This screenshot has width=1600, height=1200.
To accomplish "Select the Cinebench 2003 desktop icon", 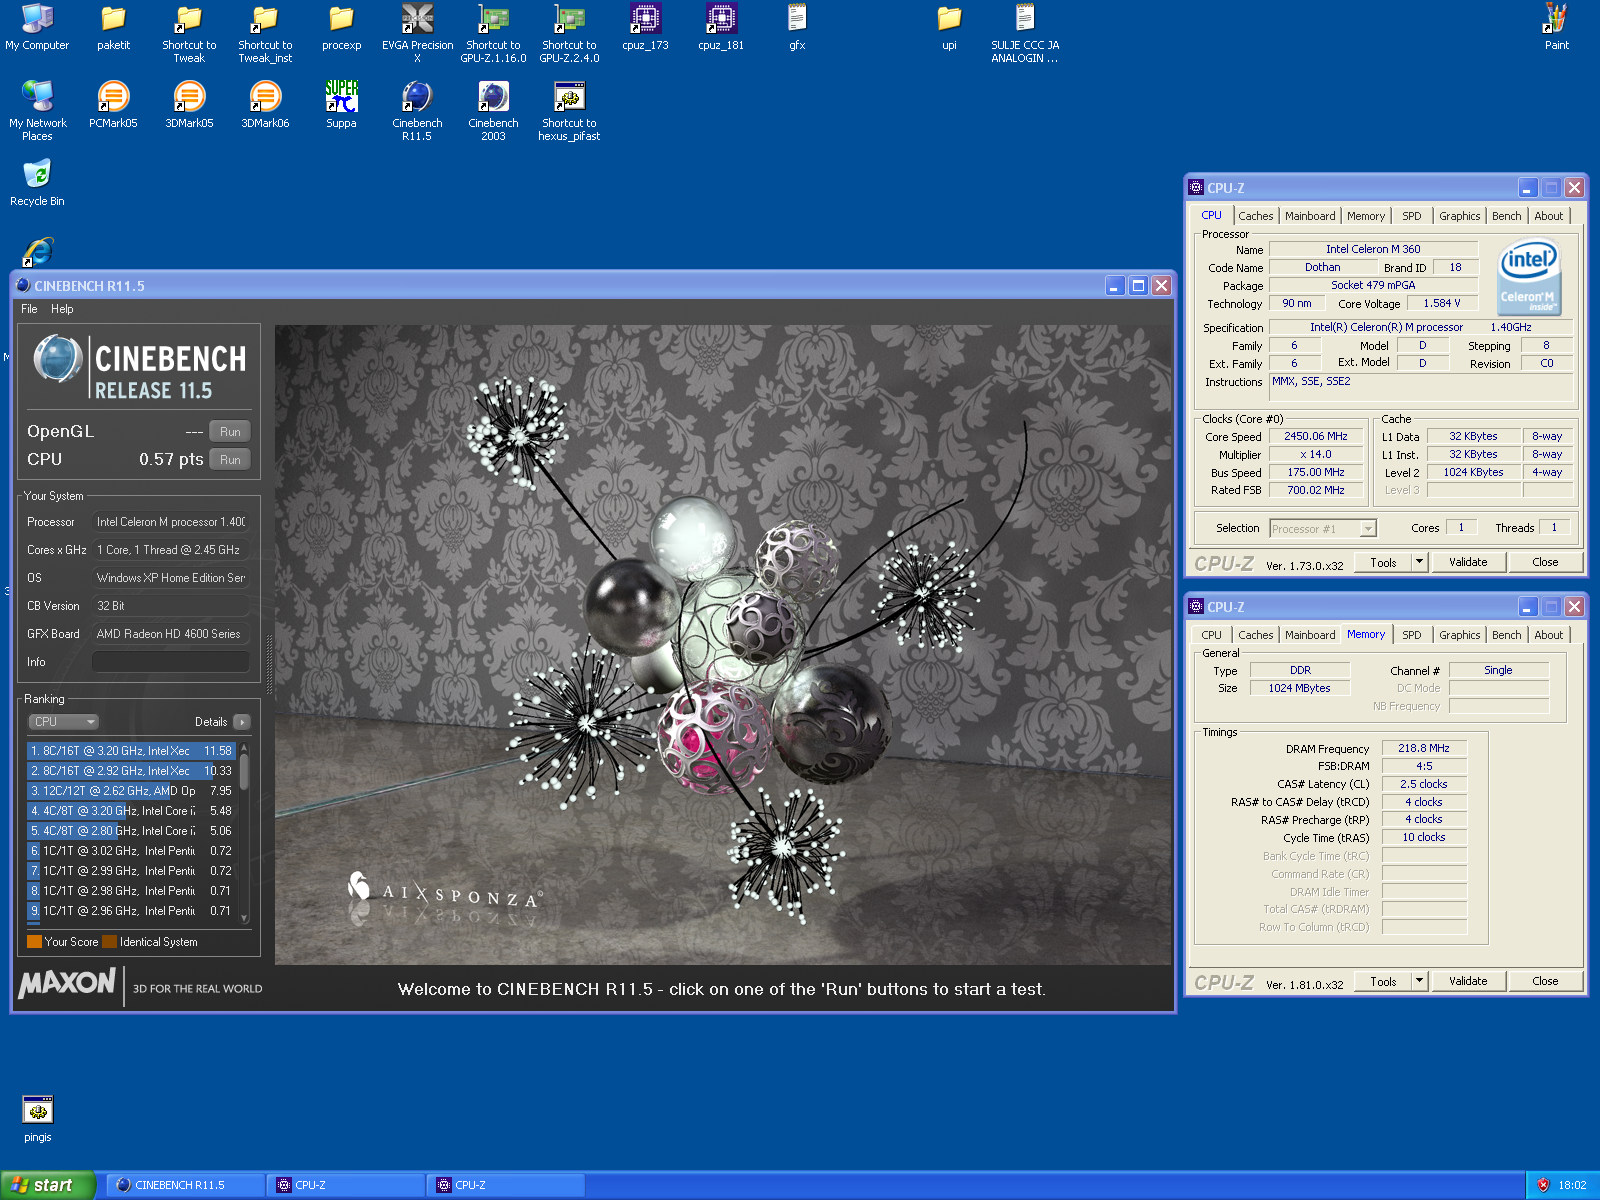I will (x=493, y=111).
